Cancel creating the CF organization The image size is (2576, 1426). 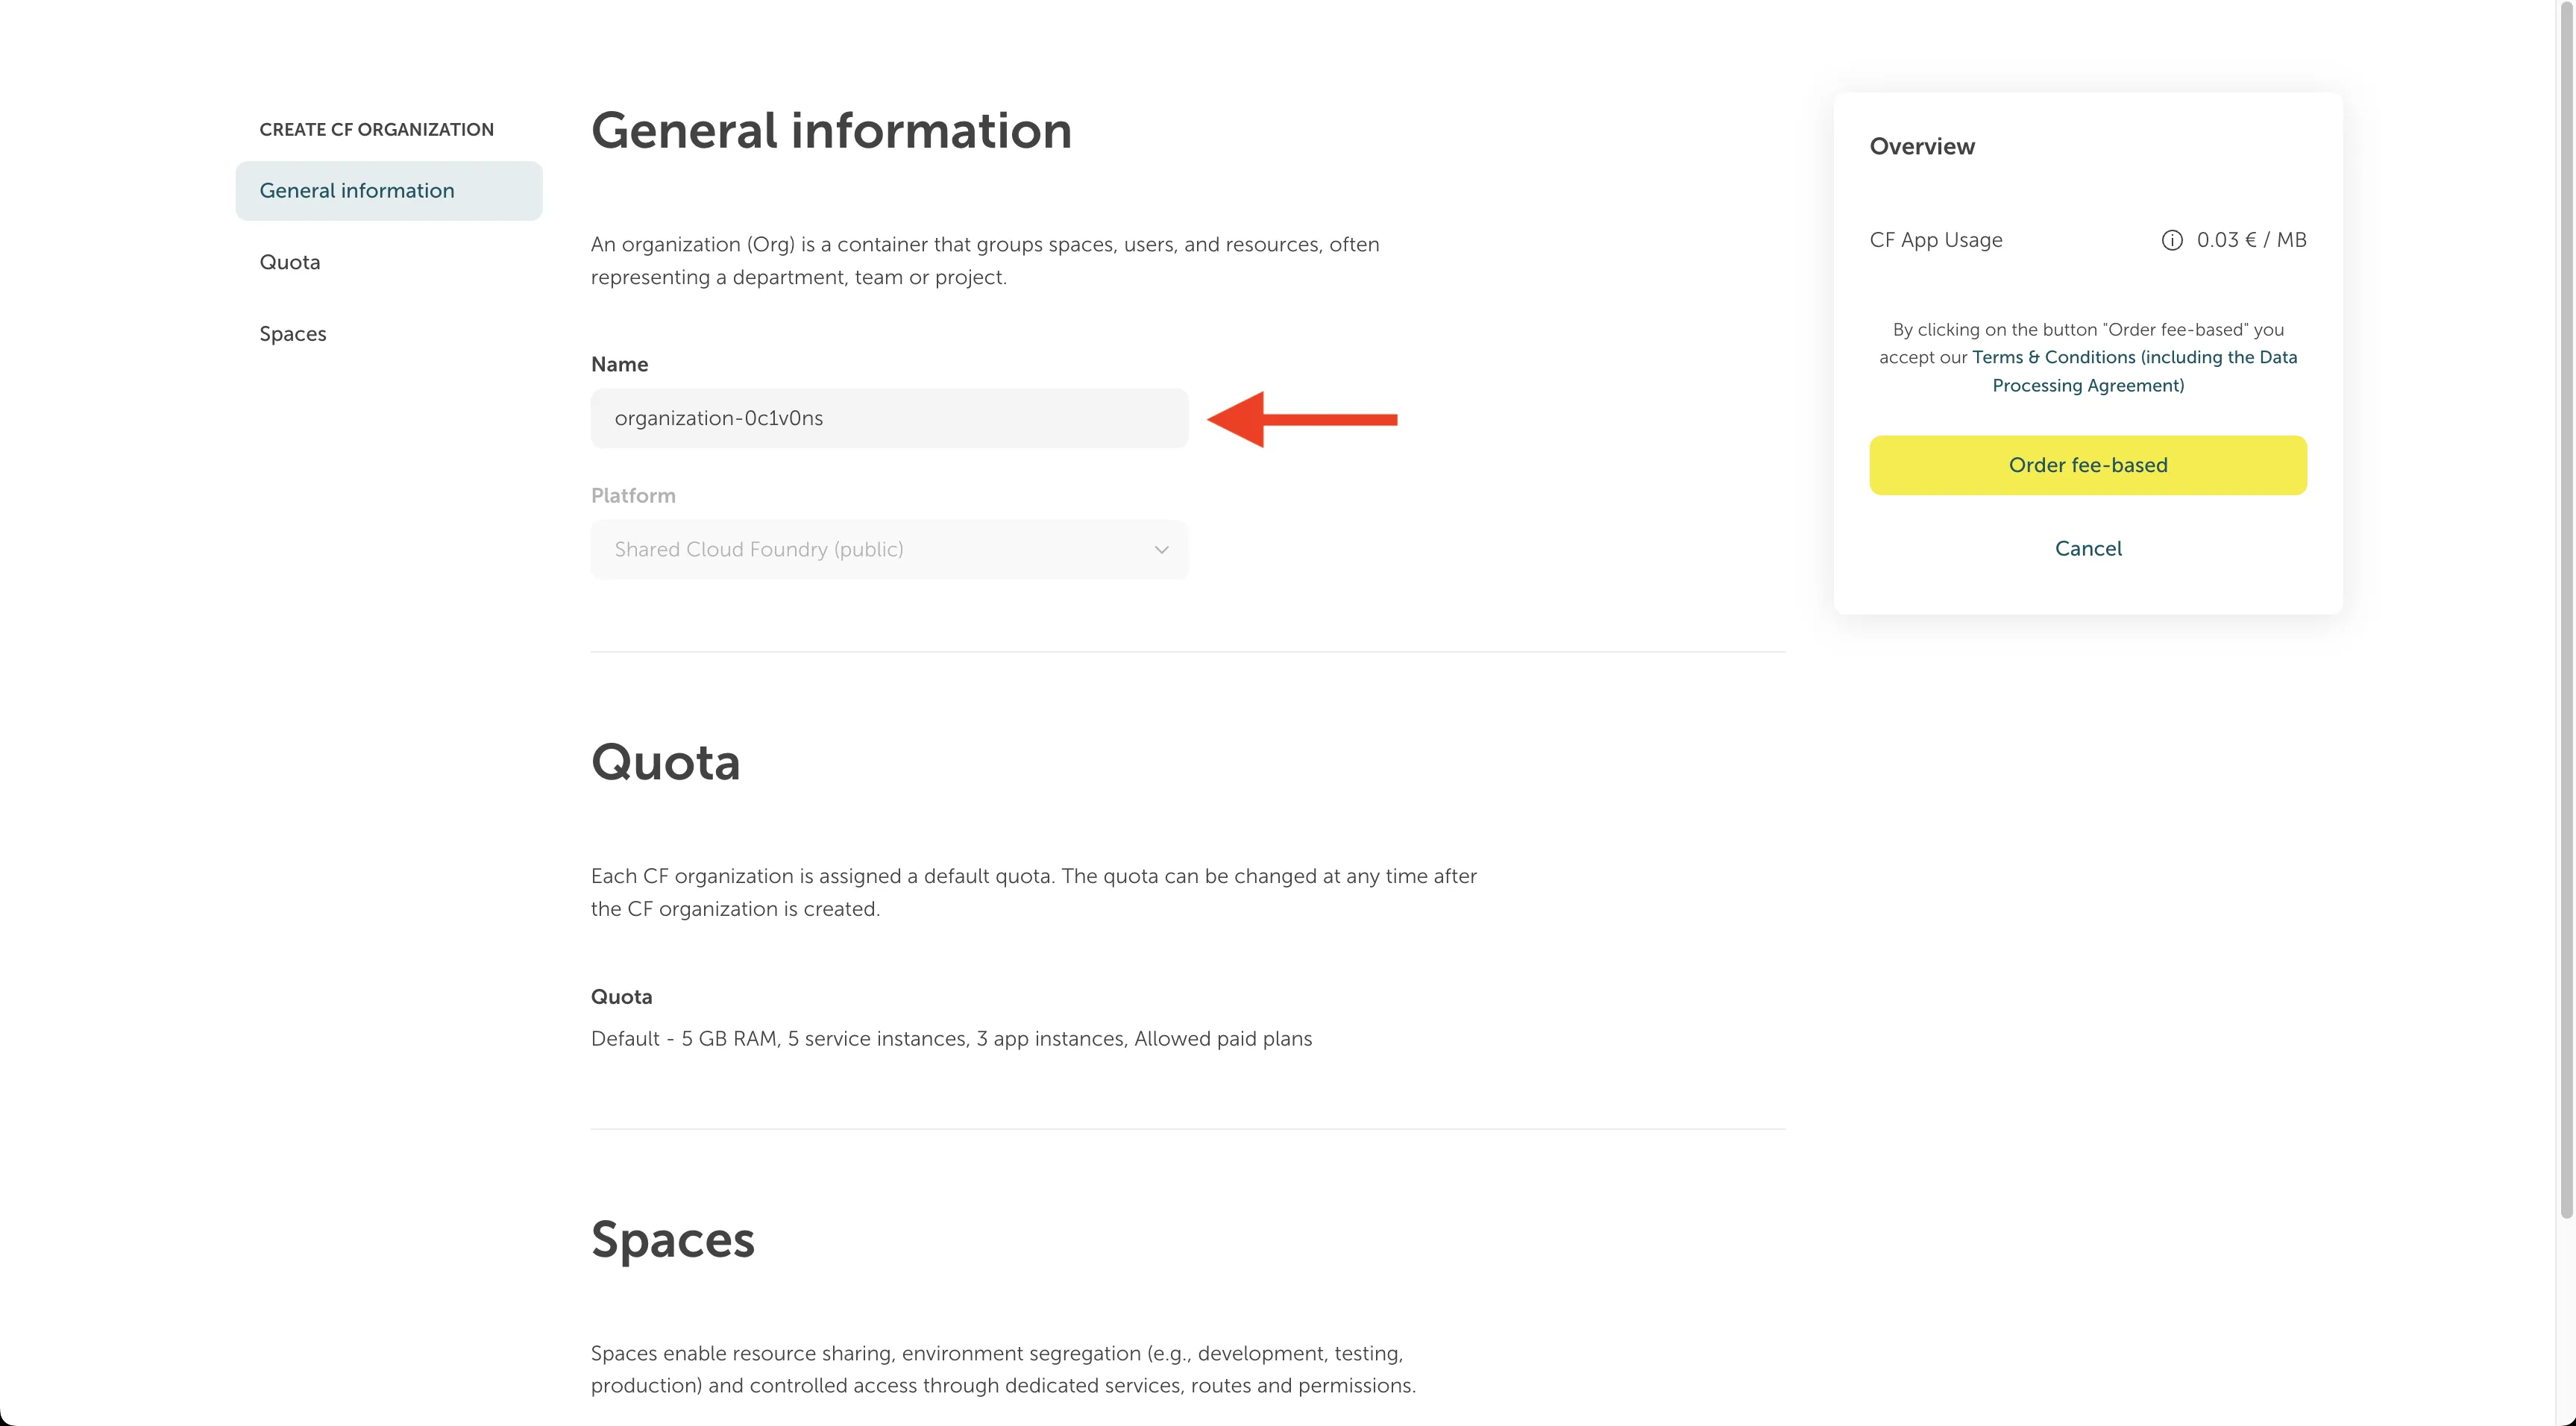click(2088, 548)
